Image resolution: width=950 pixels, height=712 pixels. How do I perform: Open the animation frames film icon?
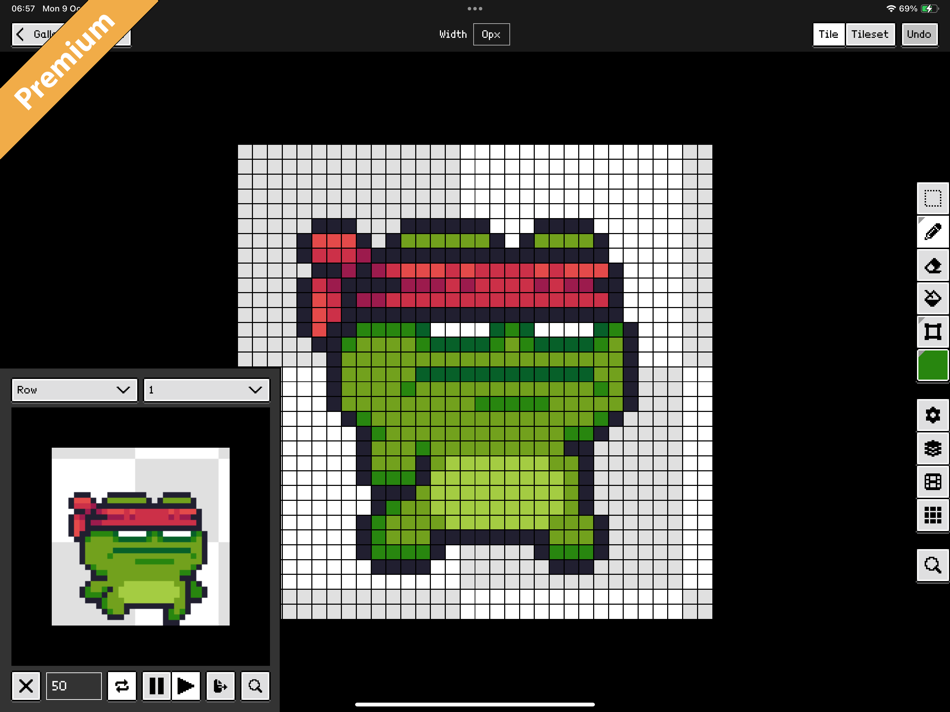click(932, 482)
